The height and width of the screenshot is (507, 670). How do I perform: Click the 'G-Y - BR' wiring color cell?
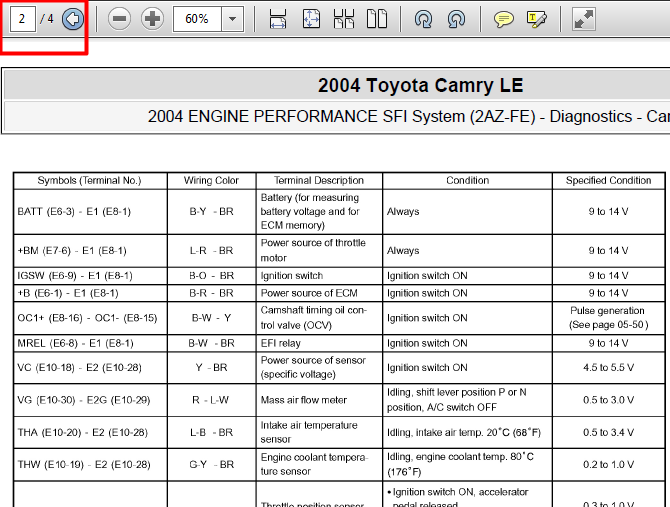pos(212,465)
